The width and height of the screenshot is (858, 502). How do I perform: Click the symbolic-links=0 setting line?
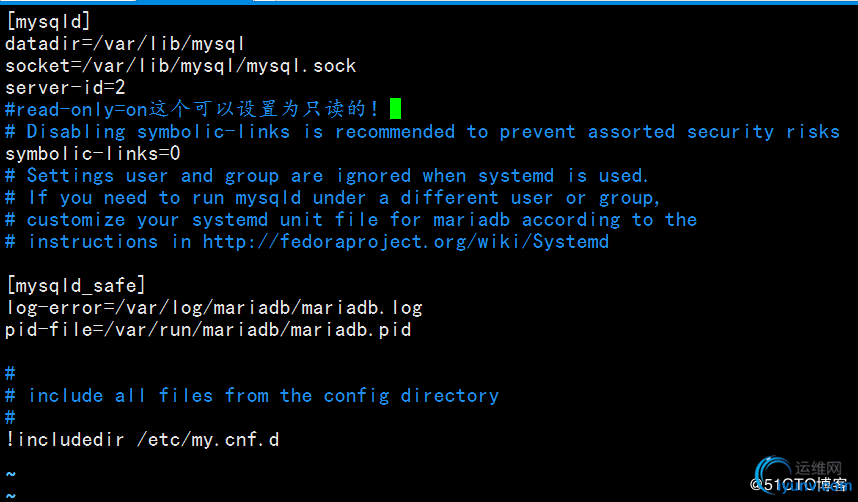click(92, 154)
